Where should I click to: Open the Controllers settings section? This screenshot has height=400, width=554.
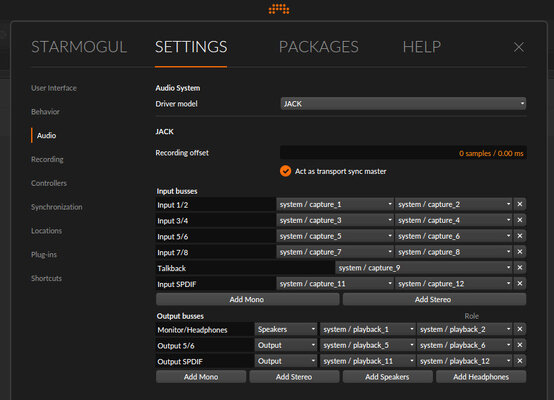(x=49, y=183)
